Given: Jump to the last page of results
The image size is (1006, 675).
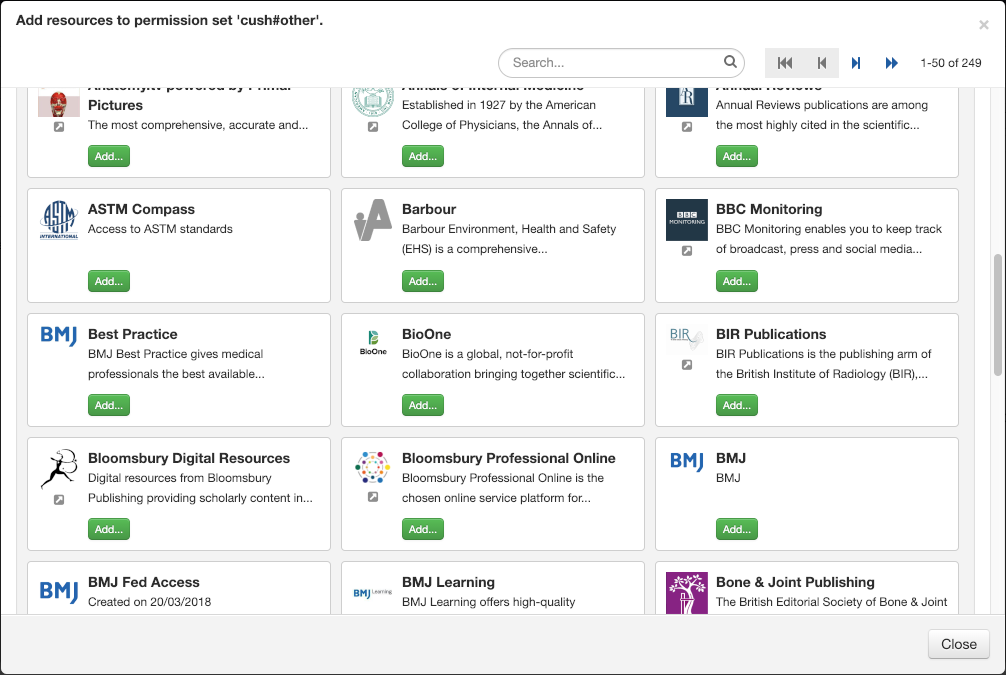Looking at the screenshot, I should pyautogui.click(x=891, y=63).
